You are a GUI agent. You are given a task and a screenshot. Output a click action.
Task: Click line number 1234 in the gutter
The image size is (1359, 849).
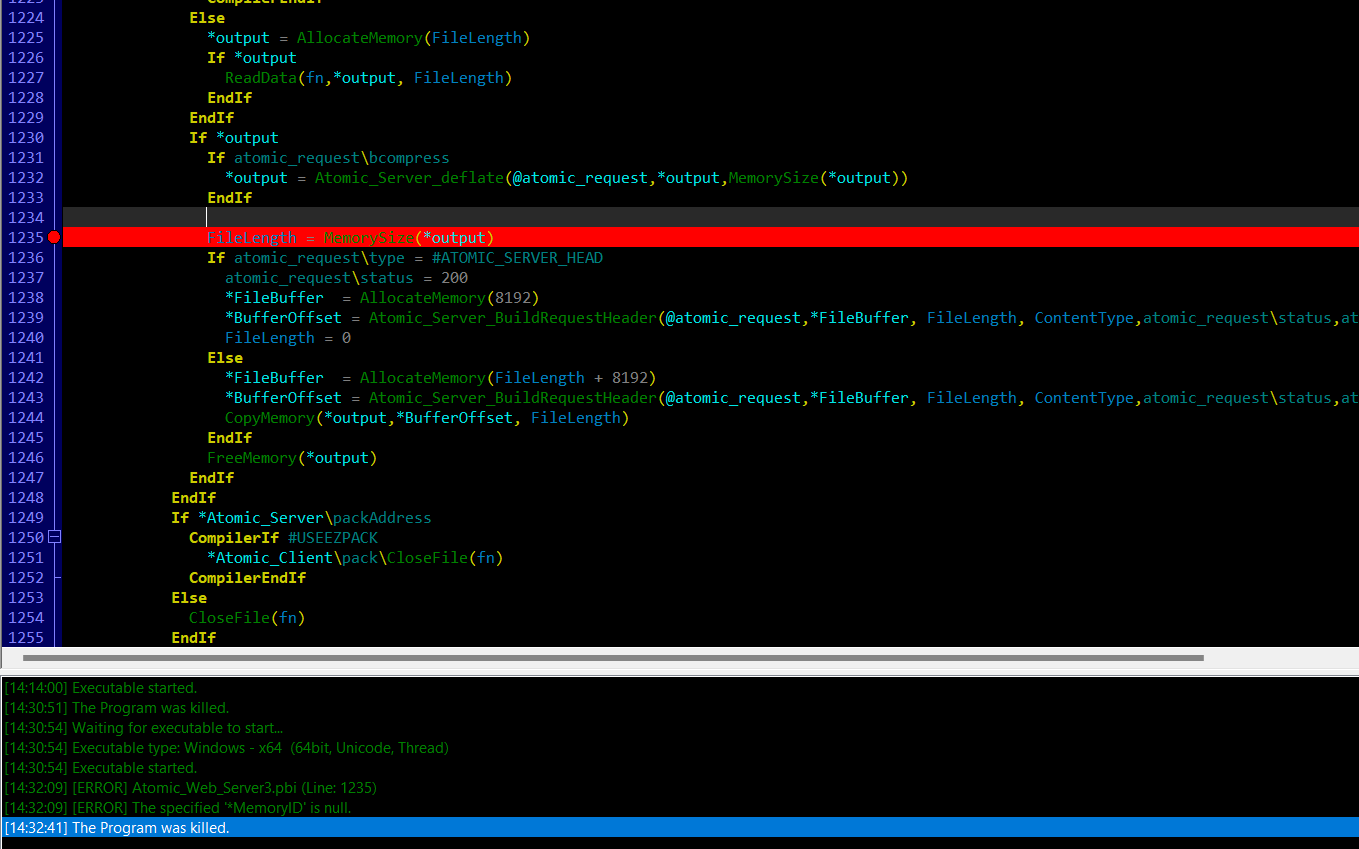26,217
